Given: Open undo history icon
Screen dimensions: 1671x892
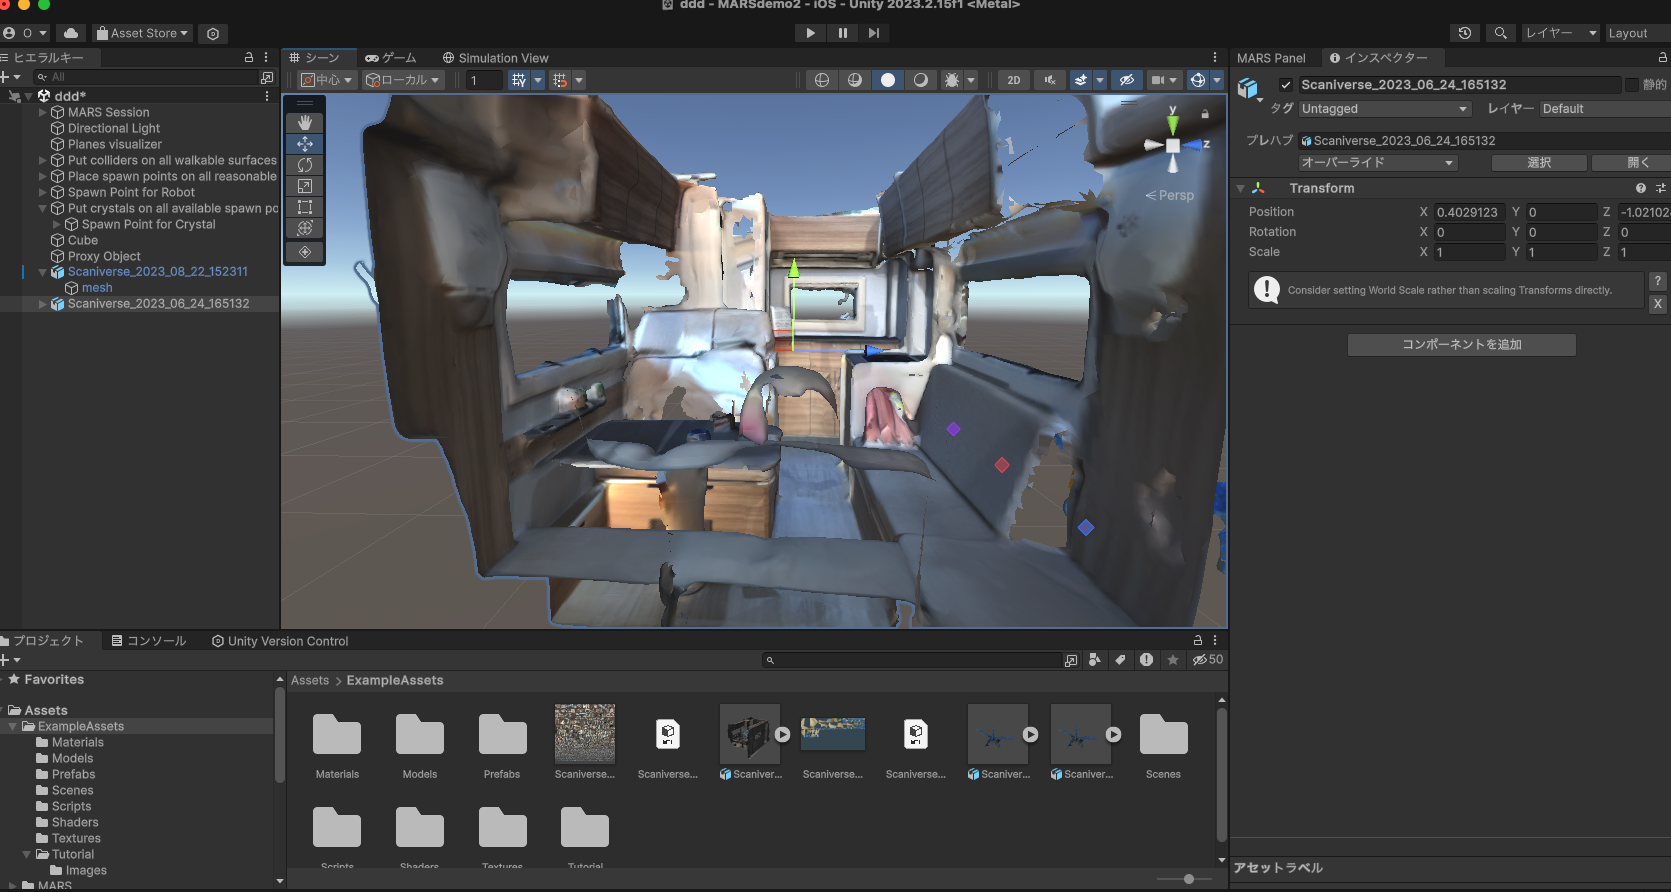Looking at the screenshot, I should point(1465,33).
